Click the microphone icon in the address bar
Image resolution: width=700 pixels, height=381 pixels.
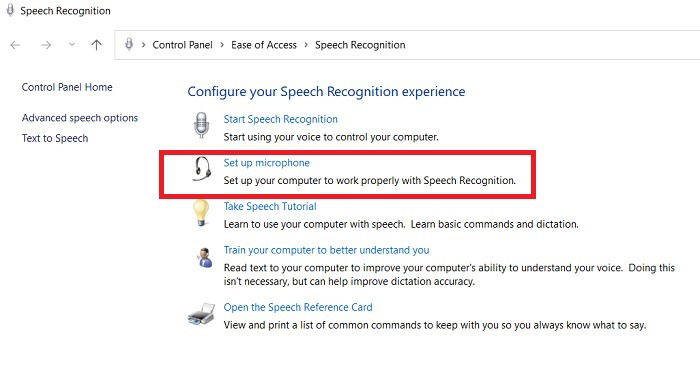pyautogui.click(x=129, y=44)
